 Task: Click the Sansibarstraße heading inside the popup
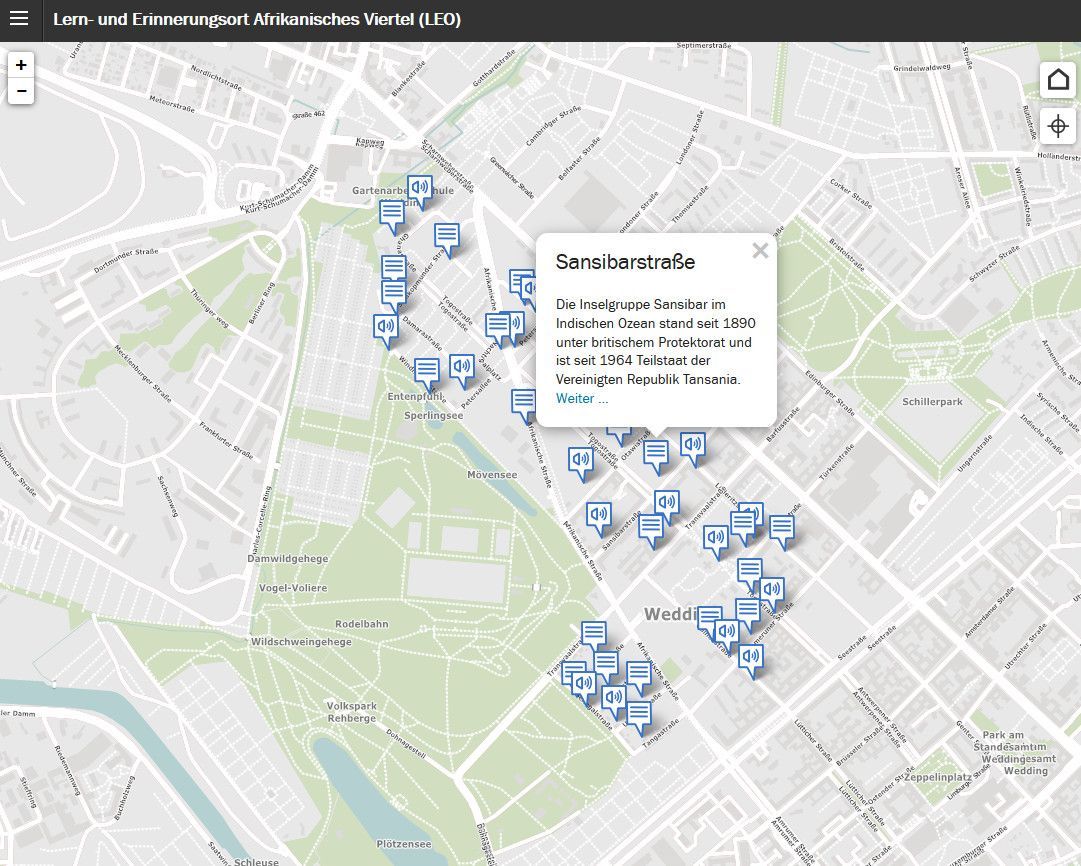(625, 261)
